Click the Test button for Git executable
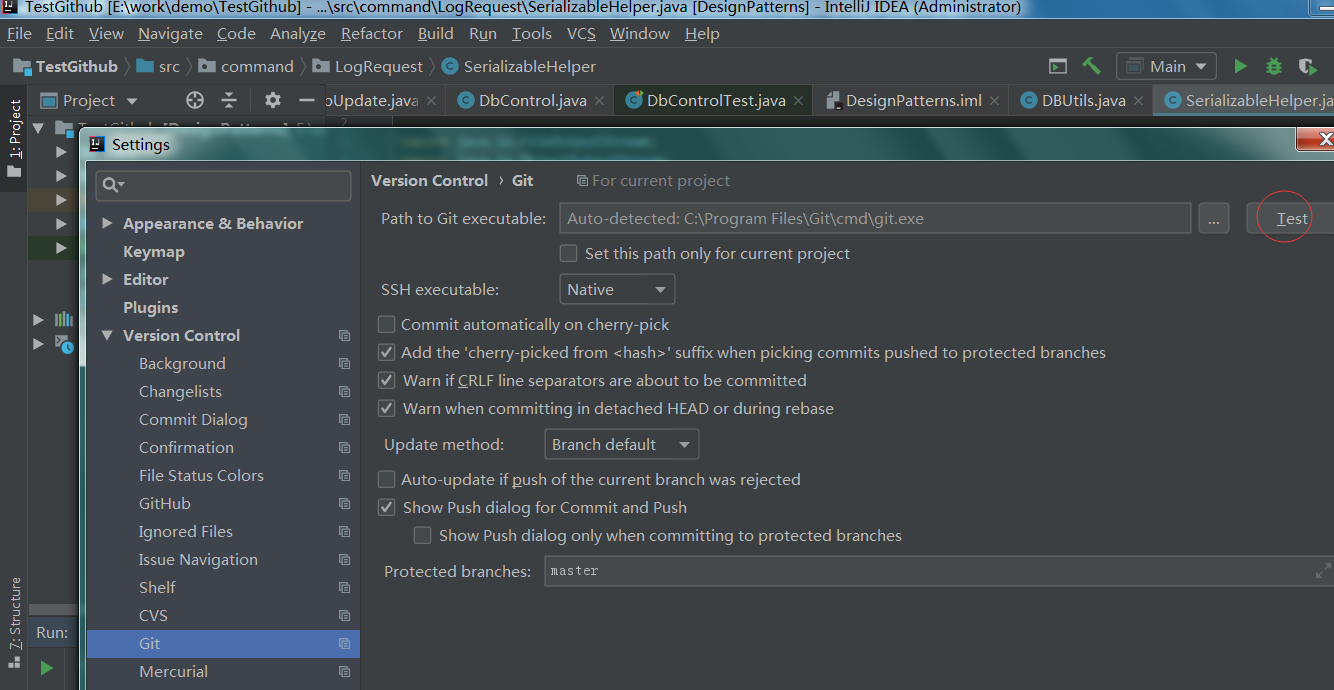This screenshot has width=1334, height=690. pyautogui.click(x=1290, y=219)
